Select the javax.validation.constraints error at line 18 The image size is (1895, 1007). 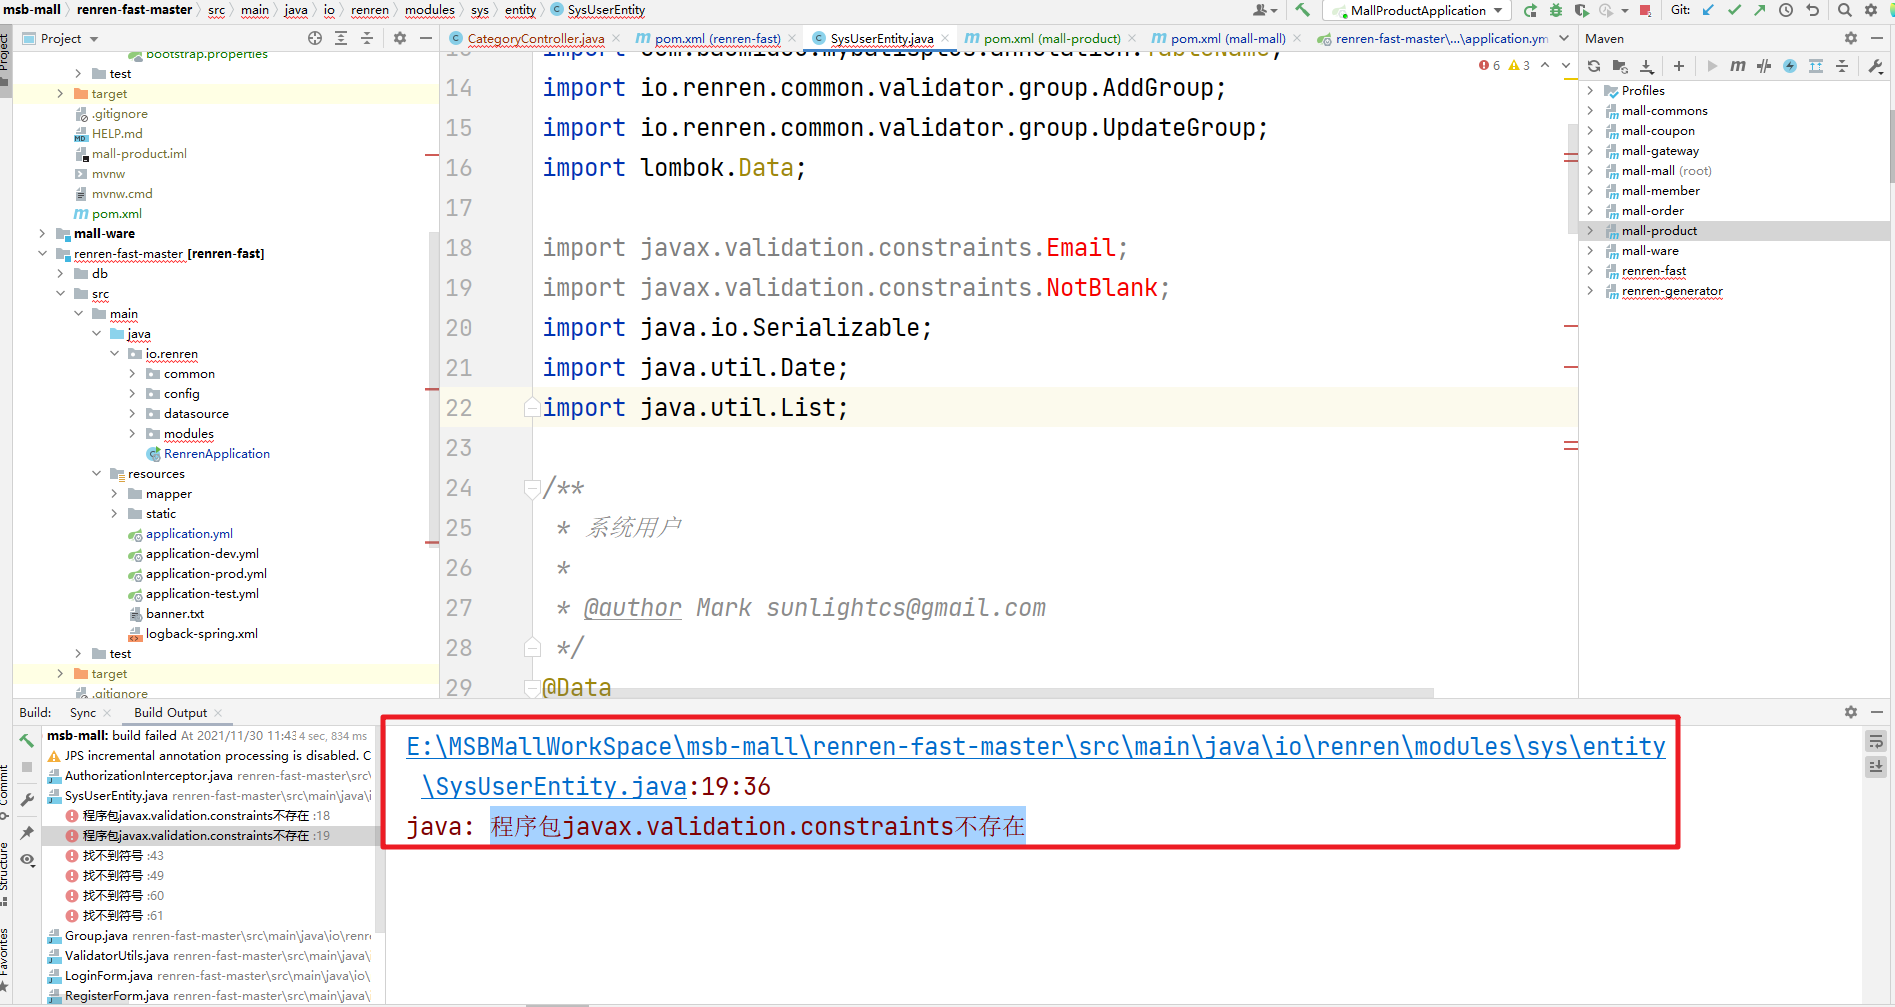pyautogui.click(x=206, y=815)
